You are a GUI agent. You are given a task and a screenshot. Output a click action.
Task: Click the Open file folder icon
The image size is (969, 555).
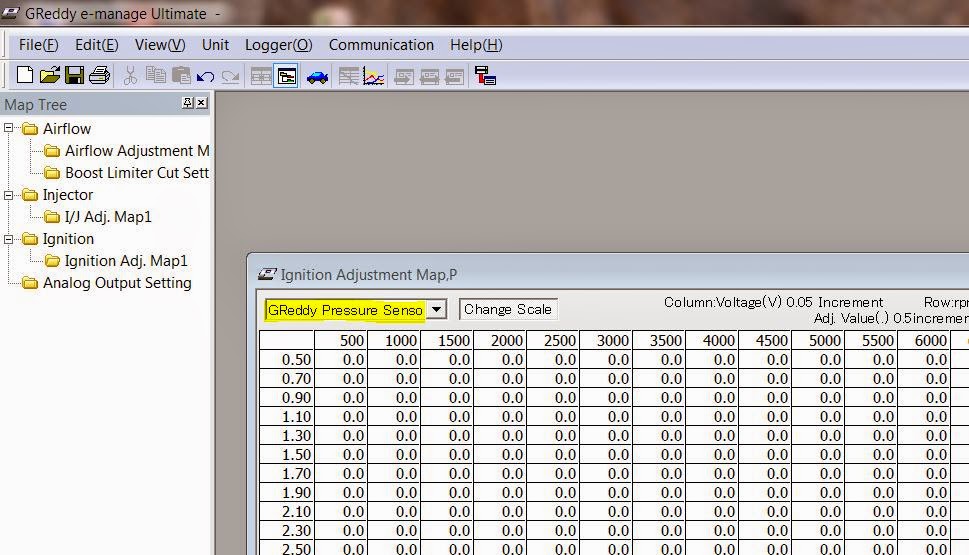[49, 76]
